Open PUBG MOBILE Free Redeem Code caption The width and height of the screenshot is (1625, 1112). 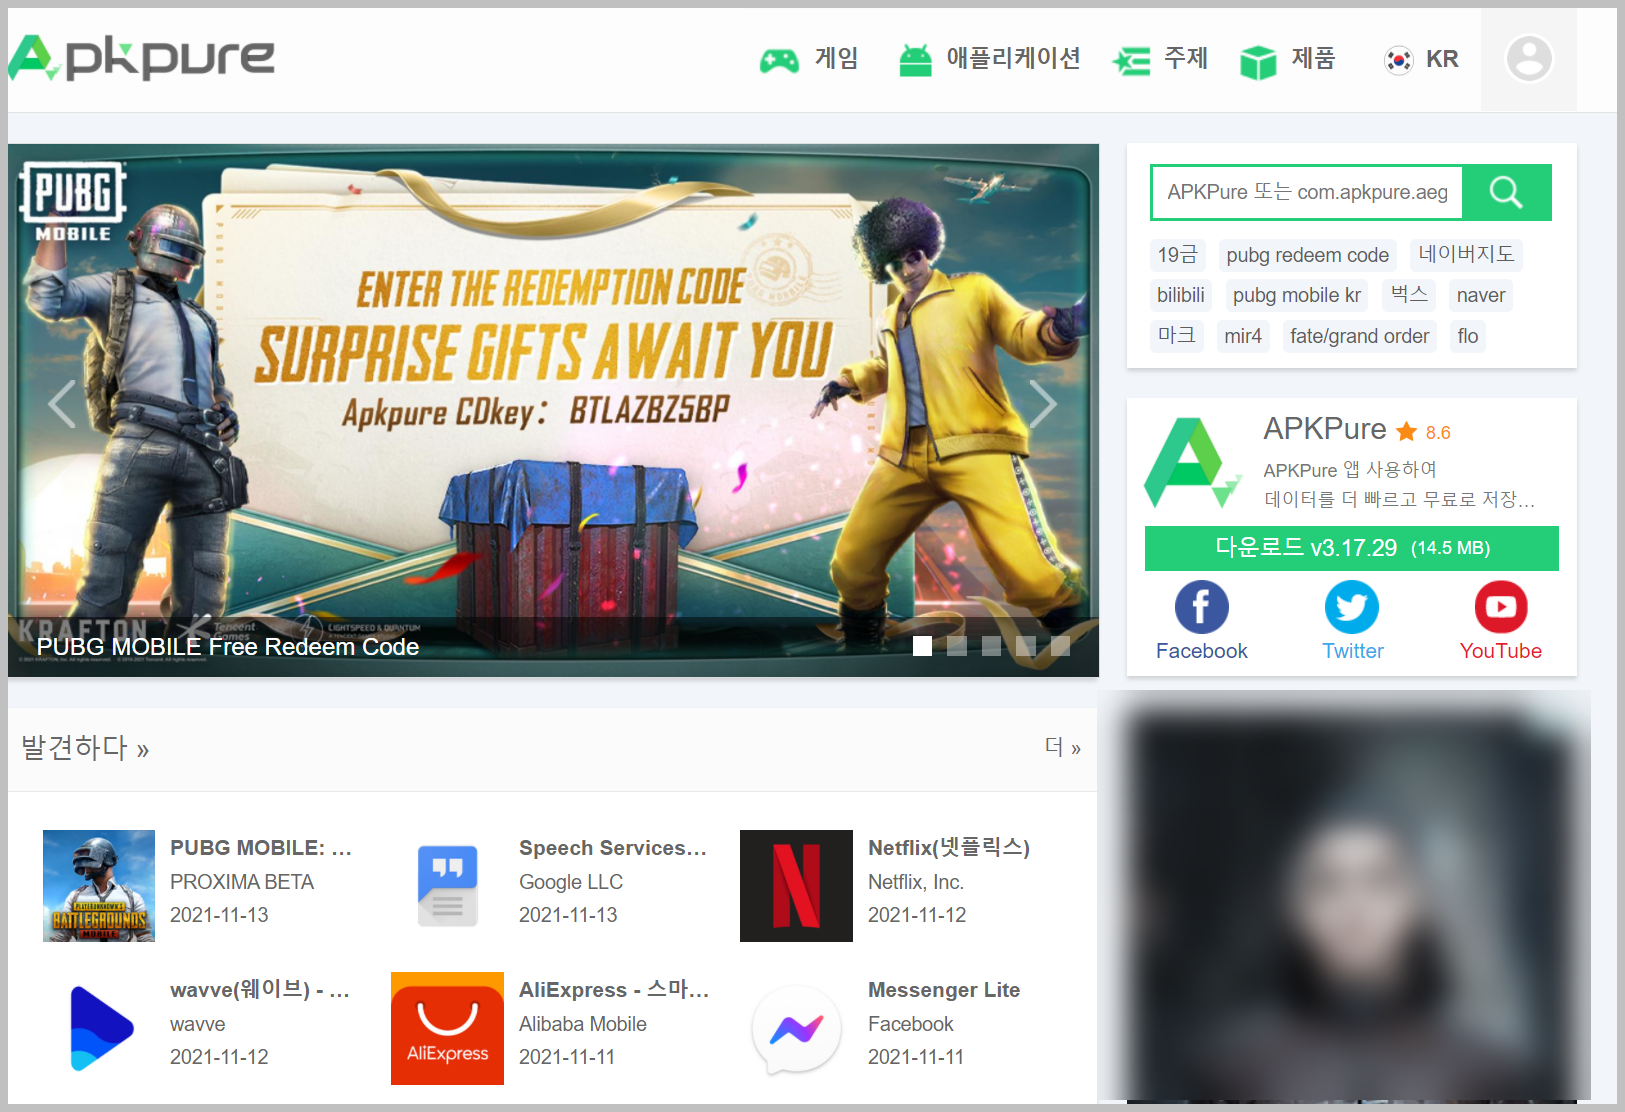point(228,647)
